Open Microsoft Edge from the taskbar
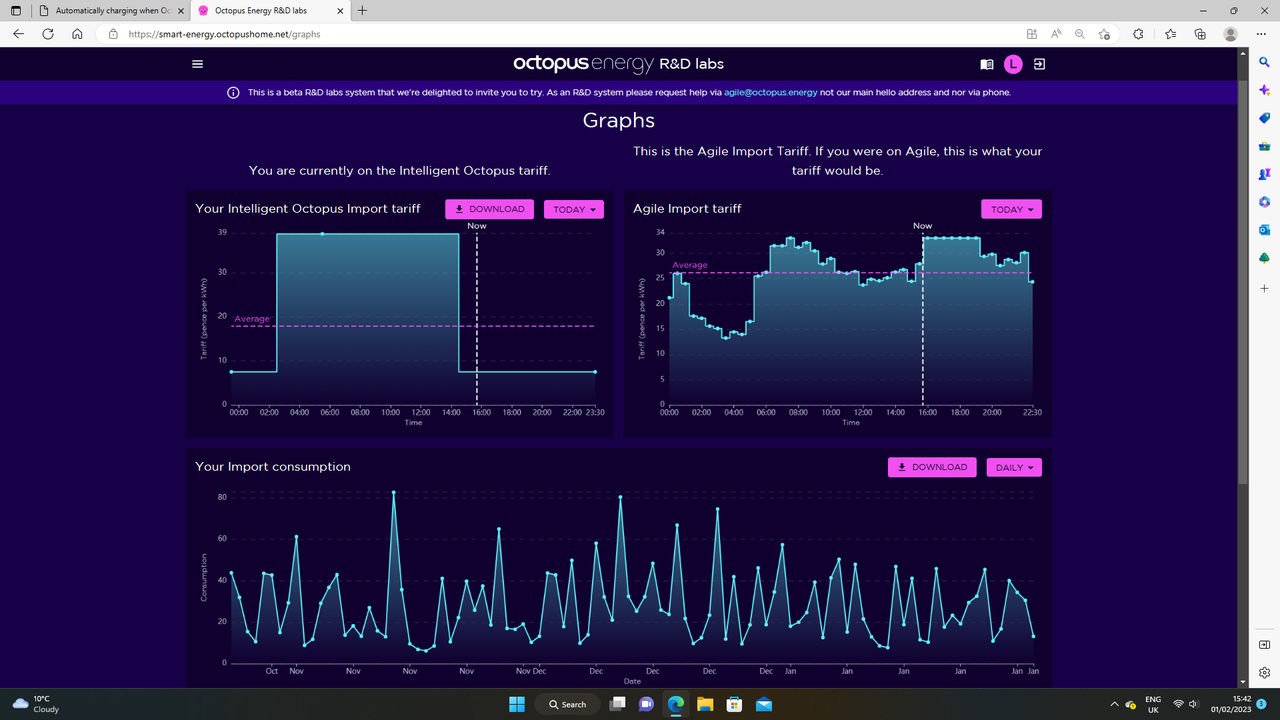The image size is (1280, 720). [675, 704]
